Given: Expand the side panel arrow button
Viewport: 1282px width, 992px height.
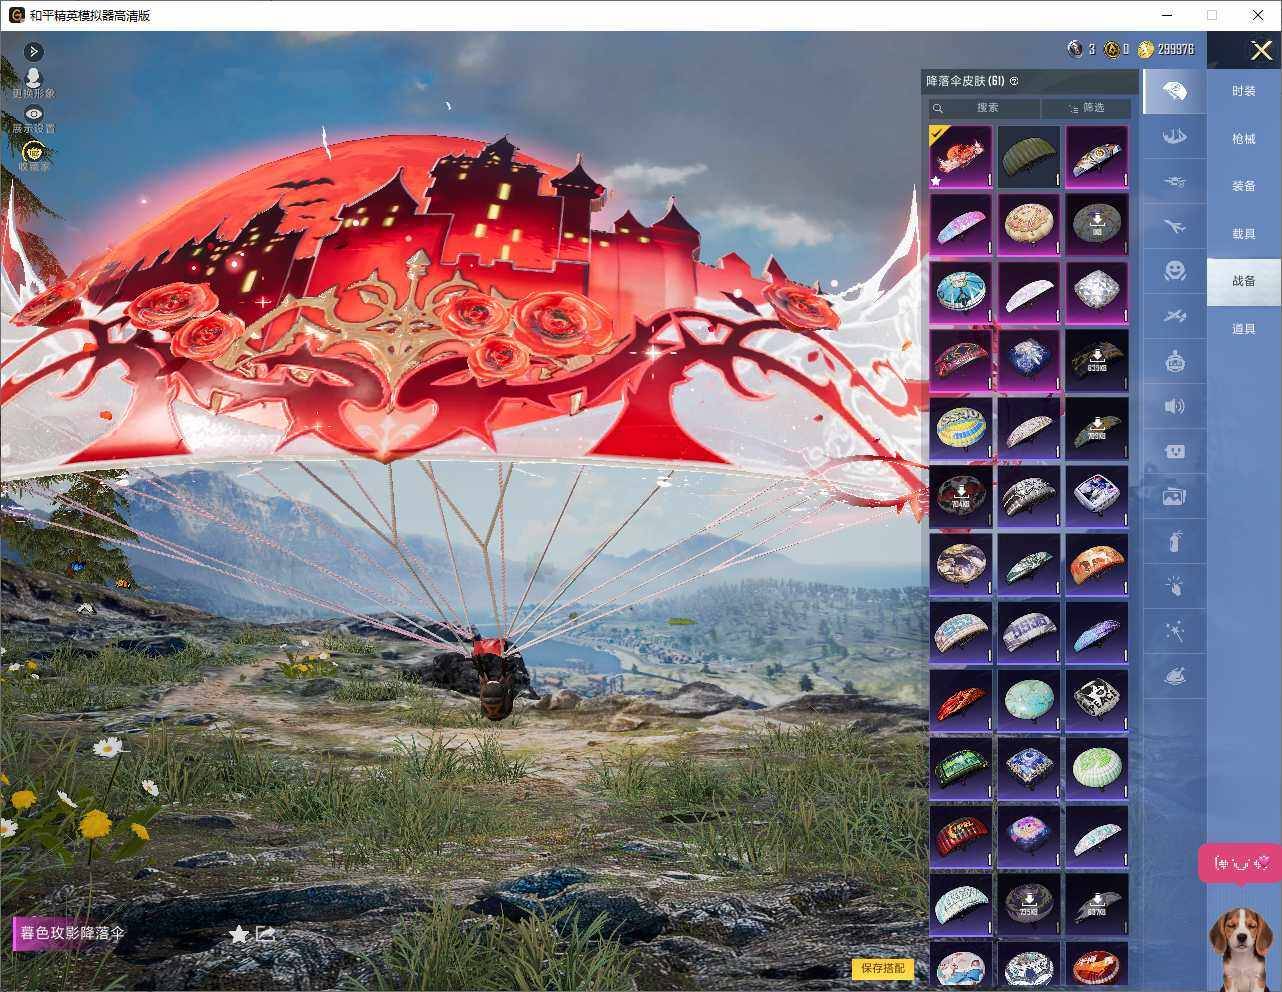Looking at the screenshot, I should tap(33, 51).
